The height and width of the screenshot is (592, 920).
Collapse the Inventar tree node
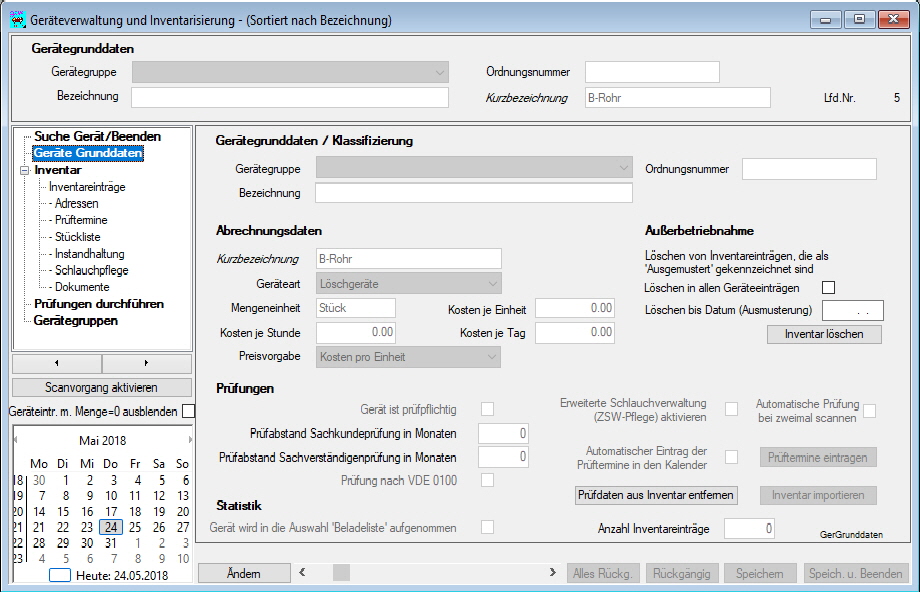[x=24, y=171]
